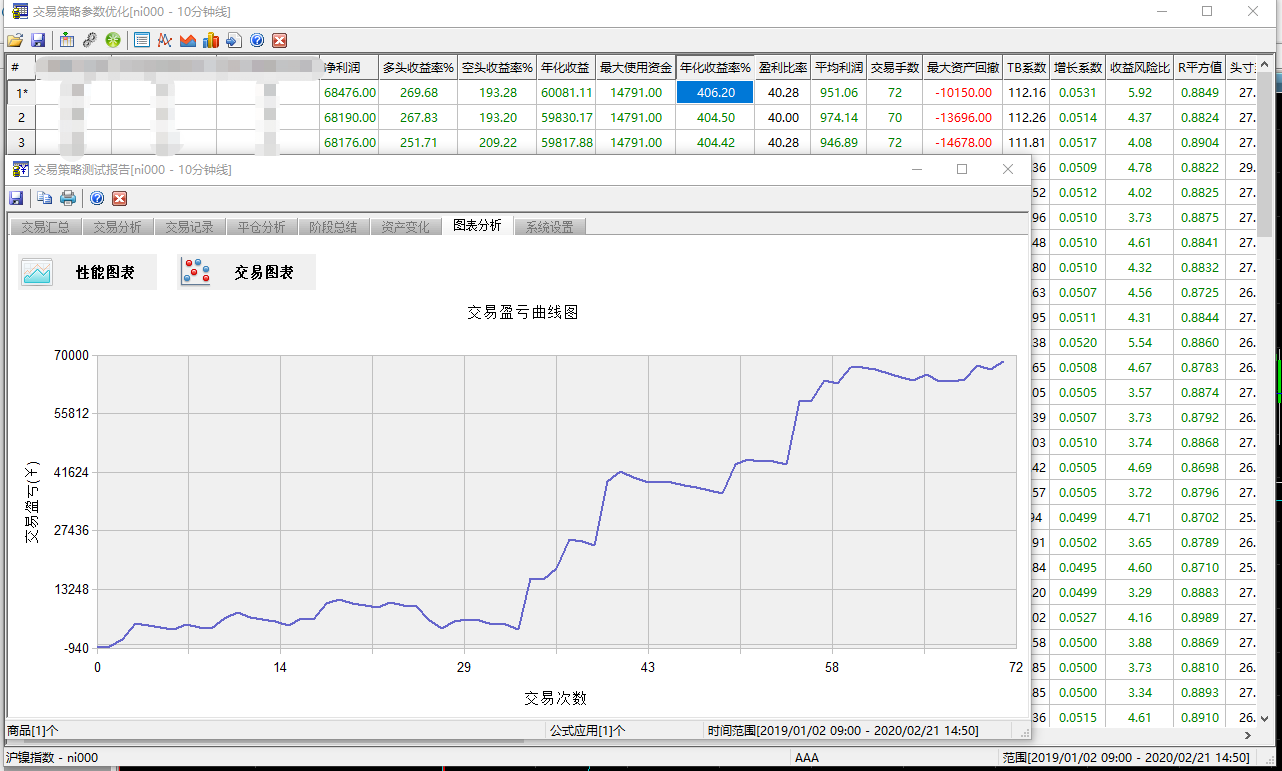
Task: Open the line chart icon in top toolbar
Action: point(164,40)
